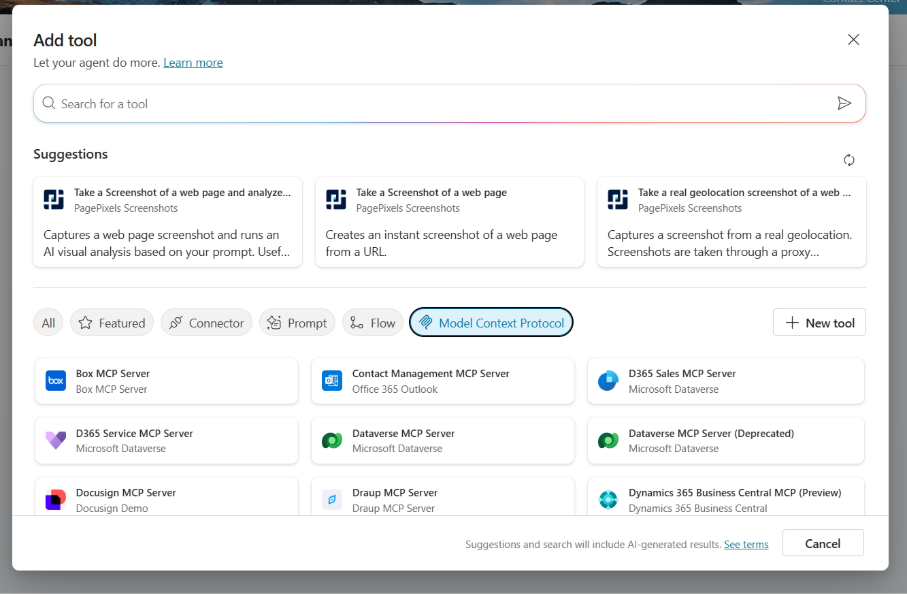Open the Learn more link

click(x=193, y=62)
